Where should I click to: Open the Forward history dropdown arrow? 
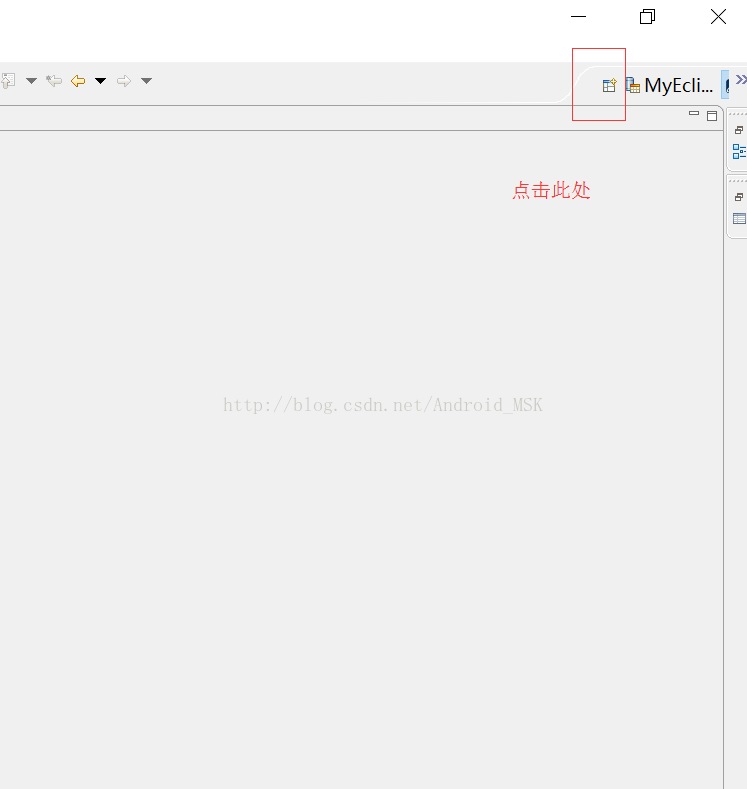[x=146, y=81]
